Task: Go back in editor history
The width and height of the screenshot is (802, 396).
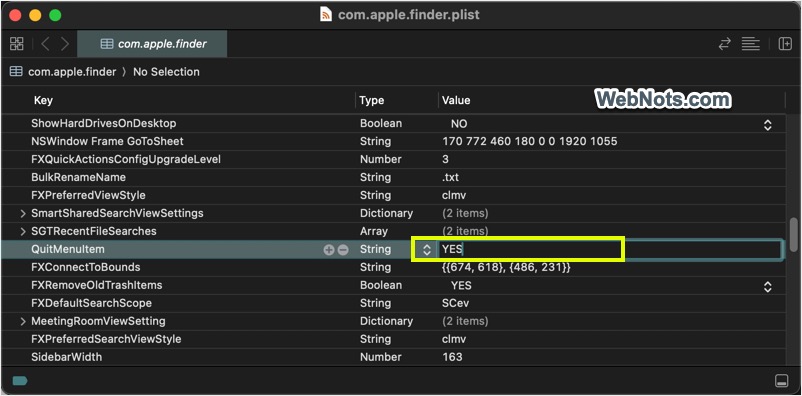Action: pos(45,44)
